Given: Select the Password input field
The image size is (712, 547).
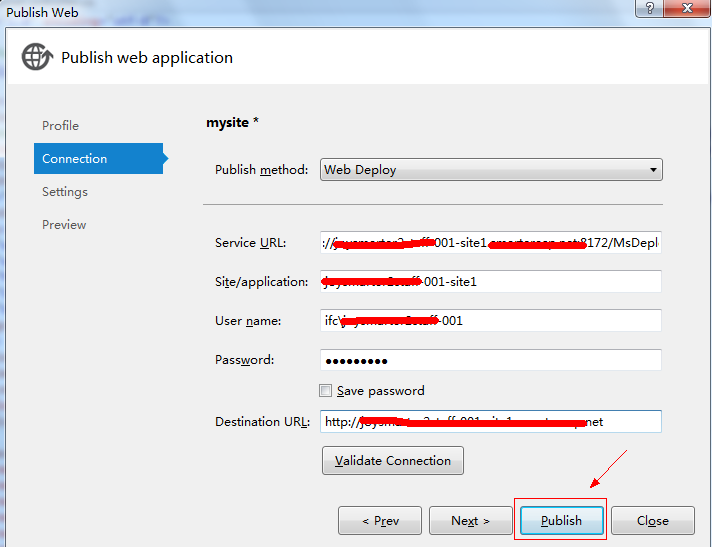Looking at the screenshot, I should pyautogui.click(x=490, y=360).
